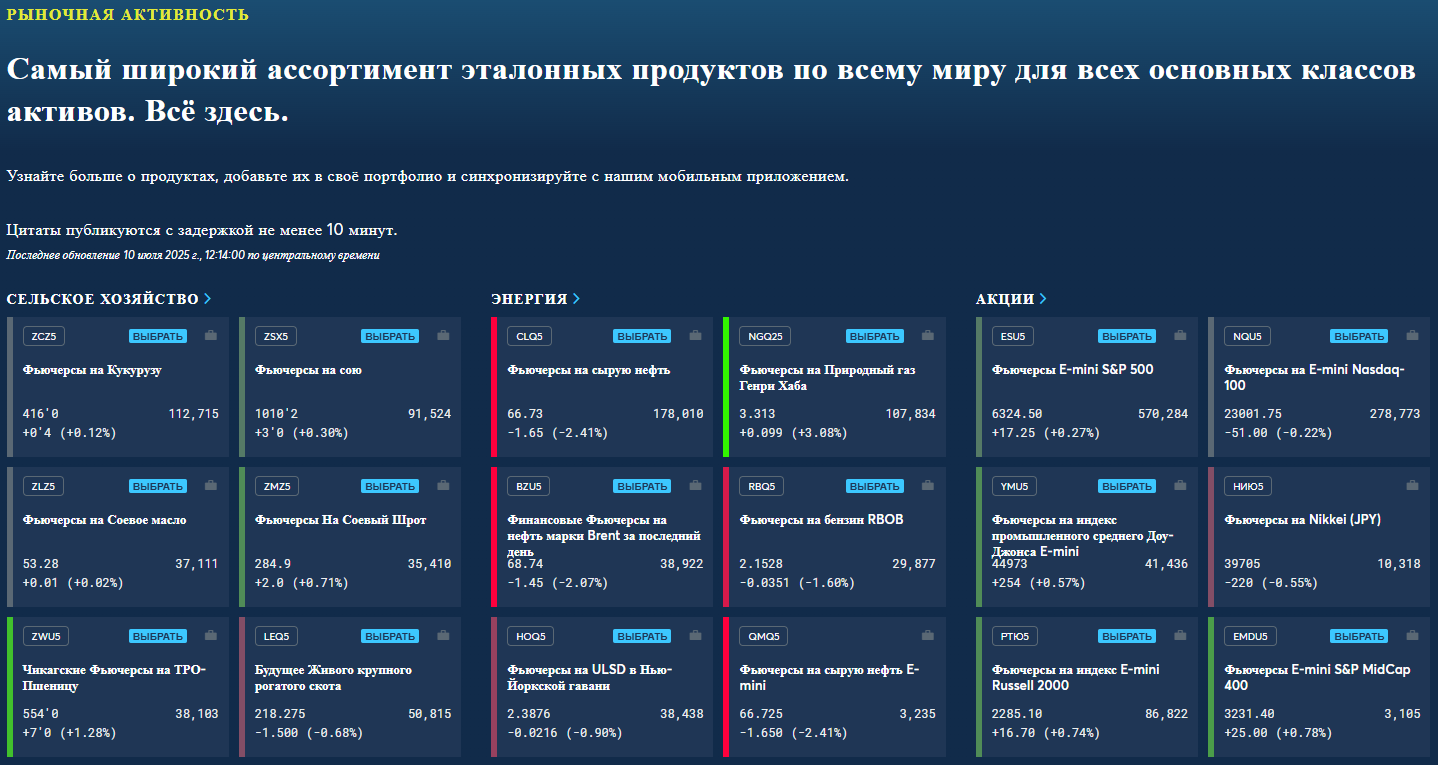
Task: Click briefcase icon on ZLZ5 soybean oil card
Action: tap(210, 486)
